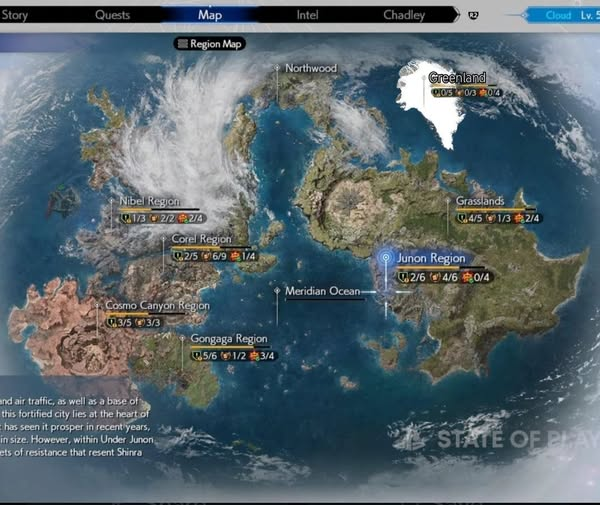Select the Junon Region label
600x505 pixels.
(431, 258)
